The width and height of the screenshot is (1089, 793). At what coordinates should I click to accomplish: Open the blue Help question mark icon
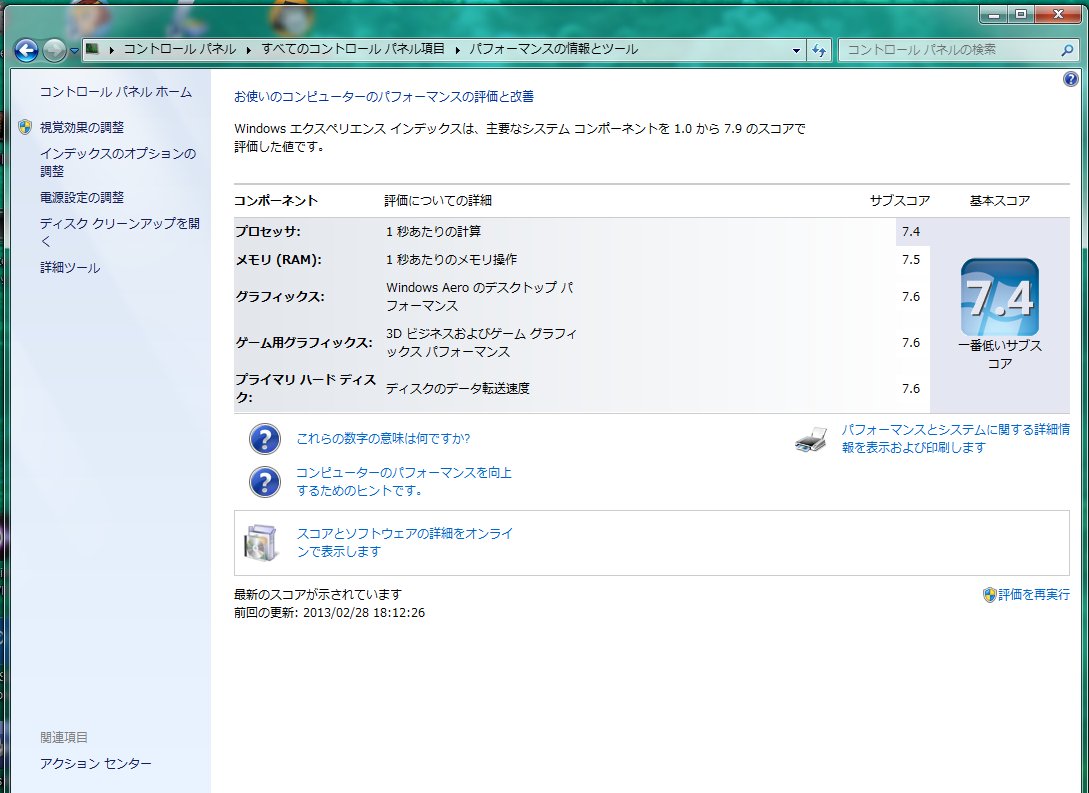tap(1070, 79)
